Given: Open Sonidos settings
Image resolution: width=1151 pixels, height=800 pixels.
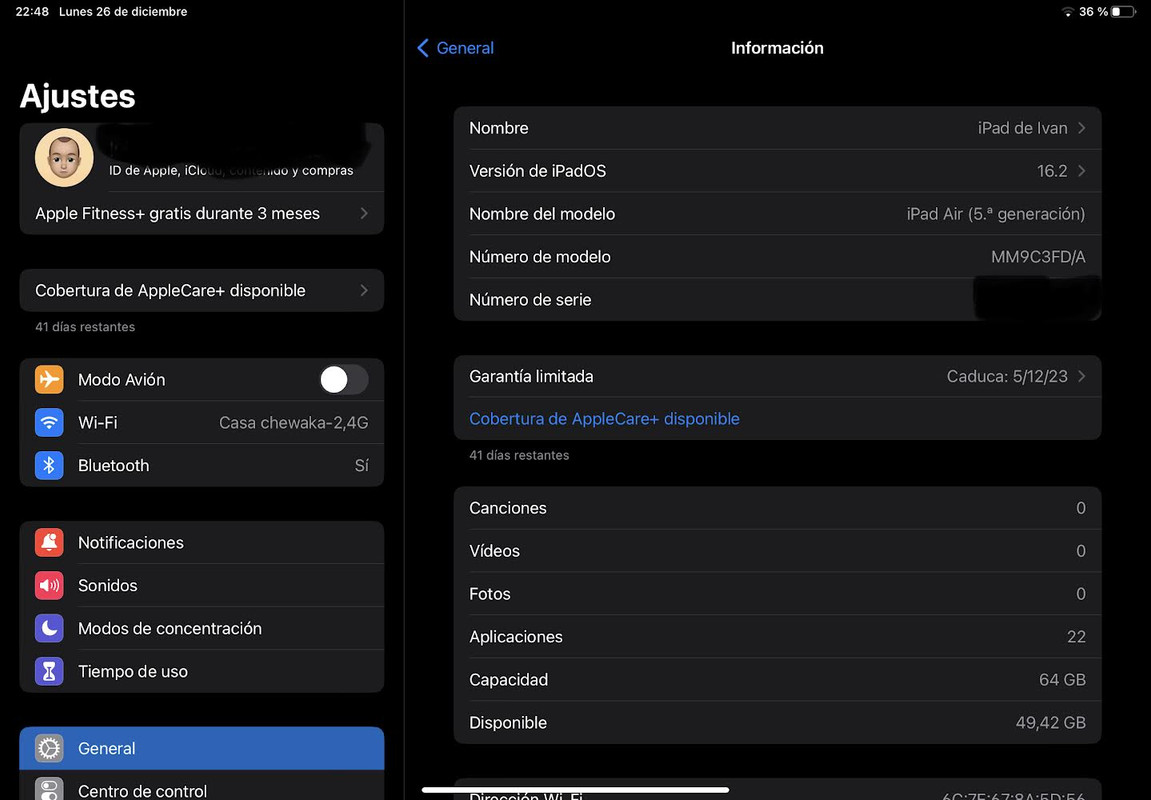Looking at the screenshot, I should coord(202,585).
